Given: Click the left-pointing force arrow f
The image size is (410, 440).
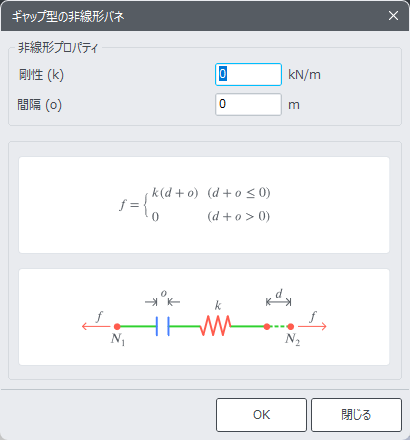Looking at the screenshot, I should [96, 326].
